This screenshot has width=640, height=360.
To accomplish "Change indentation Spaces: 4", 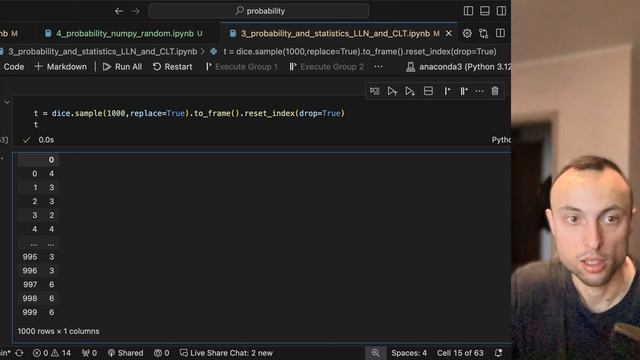I will click(409, 353).
